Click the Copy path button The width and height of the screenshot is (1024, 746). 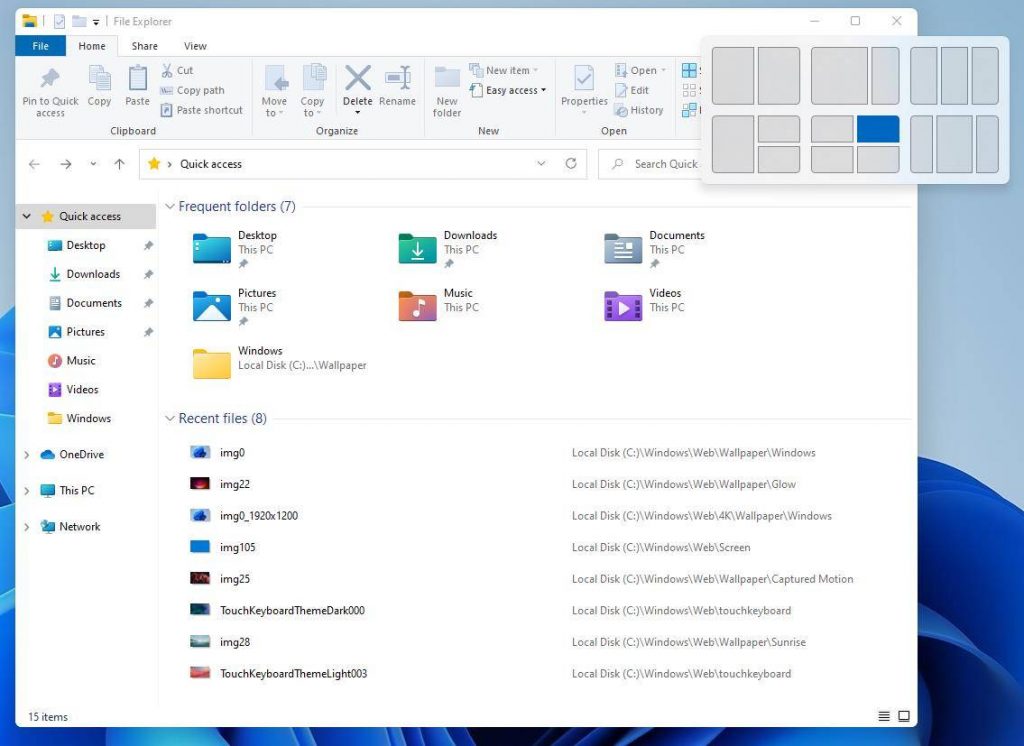pos(193,90)
